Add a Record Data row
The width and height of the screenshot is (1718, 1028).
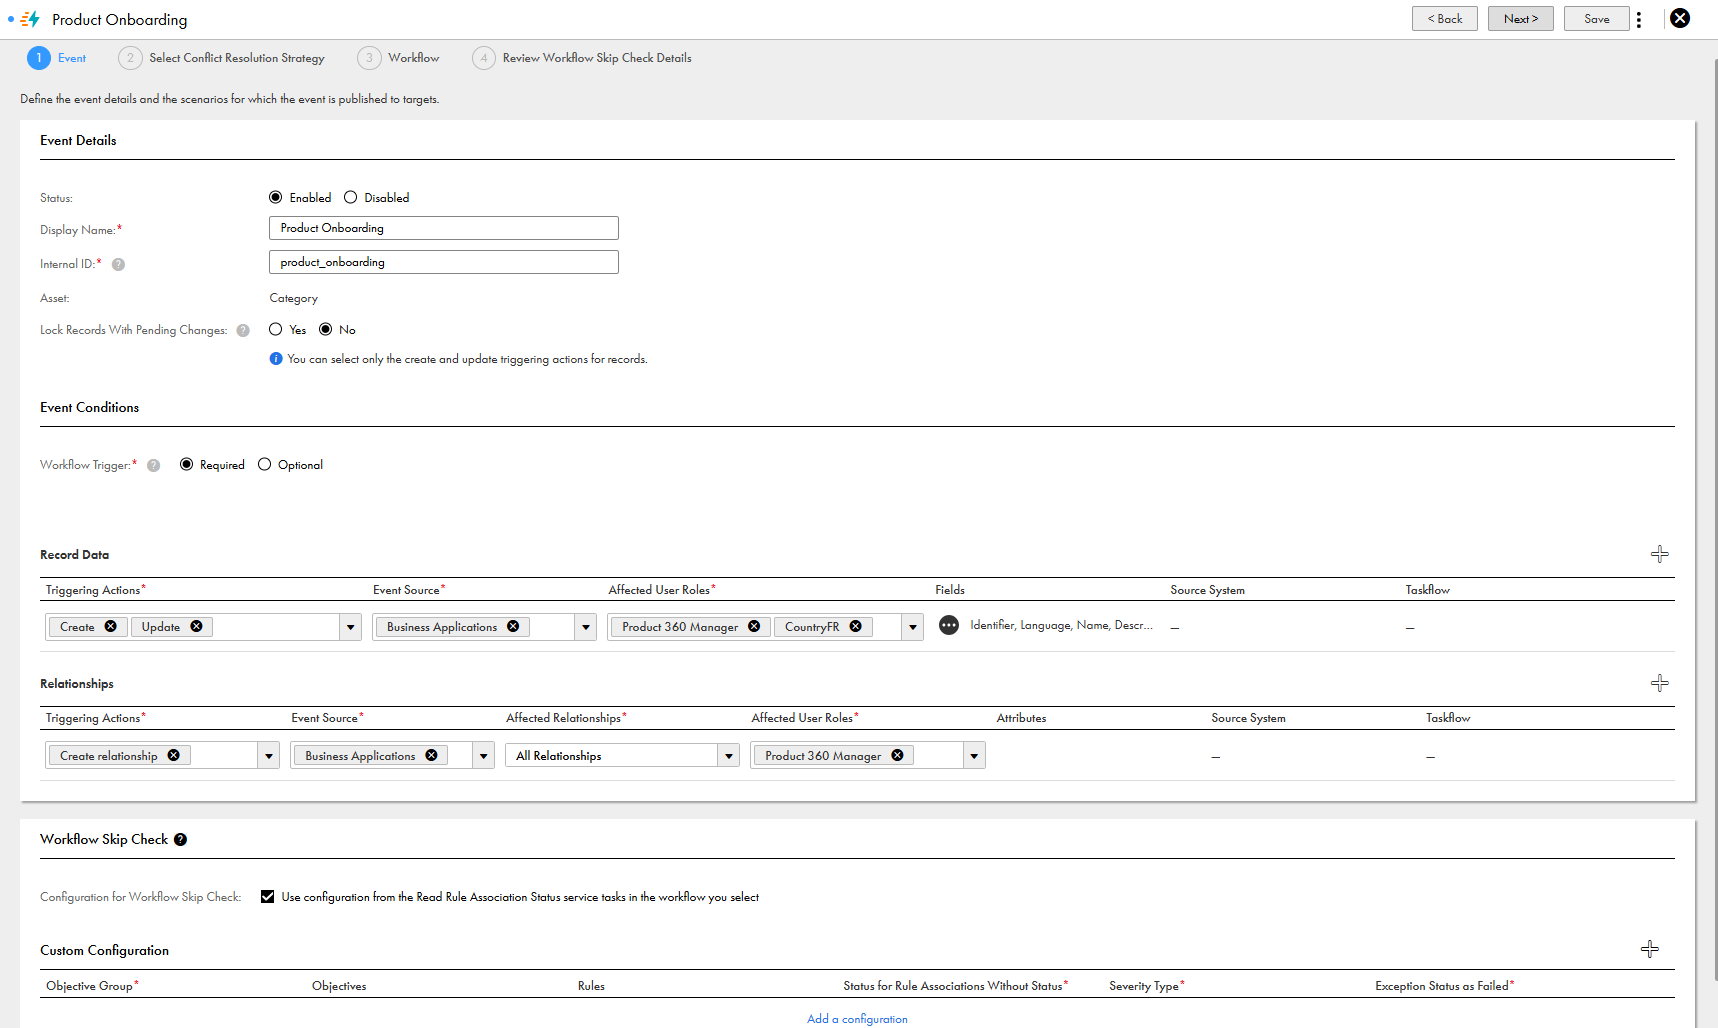[x=1659, y=554]
